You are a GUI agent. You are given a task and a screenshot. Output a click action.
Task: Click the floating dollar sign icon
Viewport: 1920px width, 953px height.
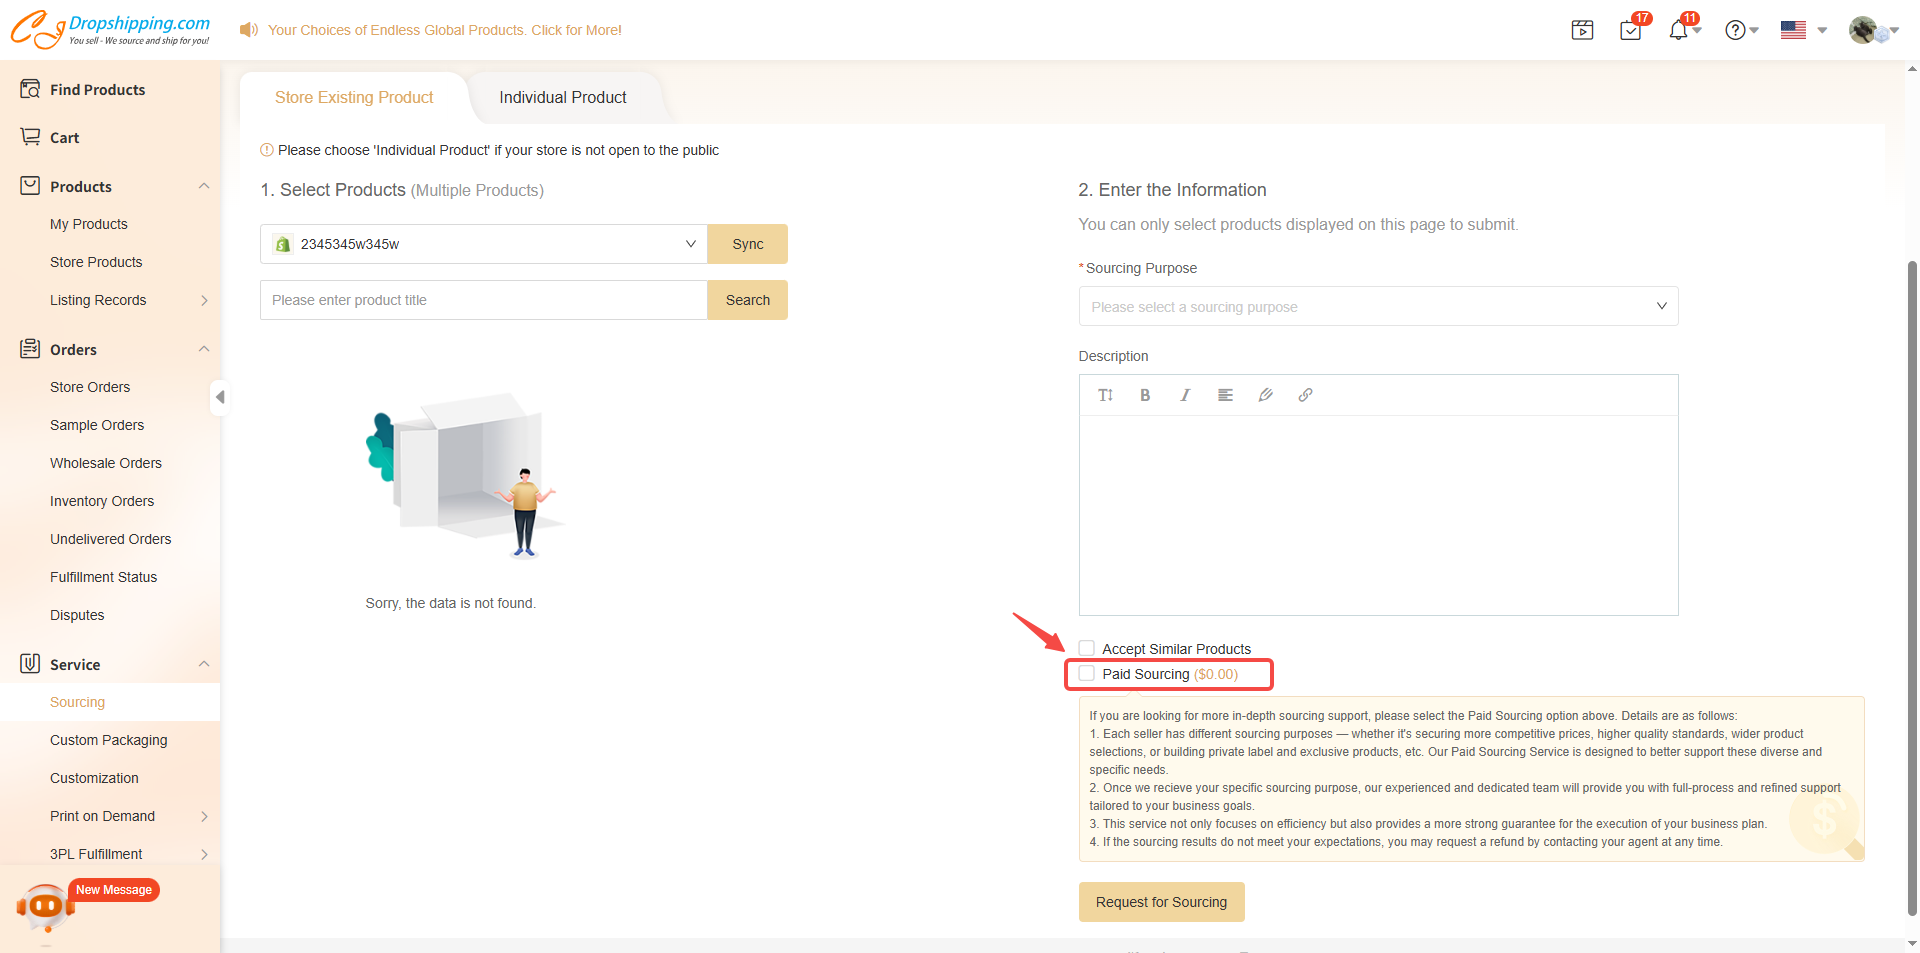(x=1826, y=820)
